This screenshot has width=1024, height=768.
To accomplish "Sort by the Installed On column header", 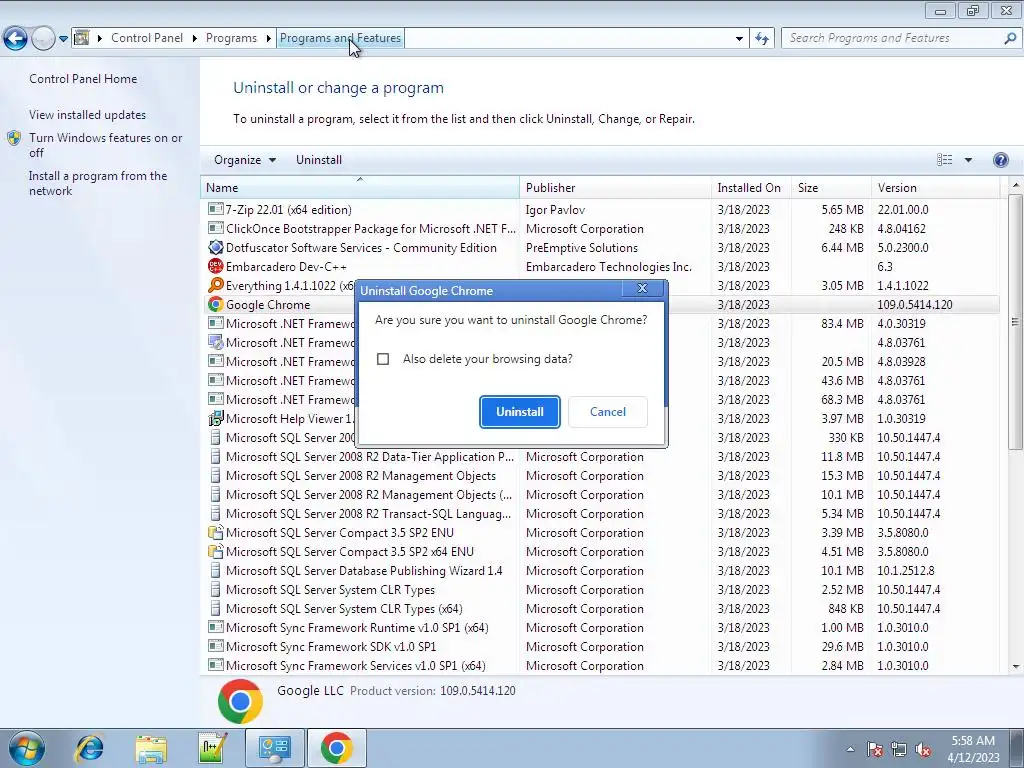I will [x=751, y=187].
